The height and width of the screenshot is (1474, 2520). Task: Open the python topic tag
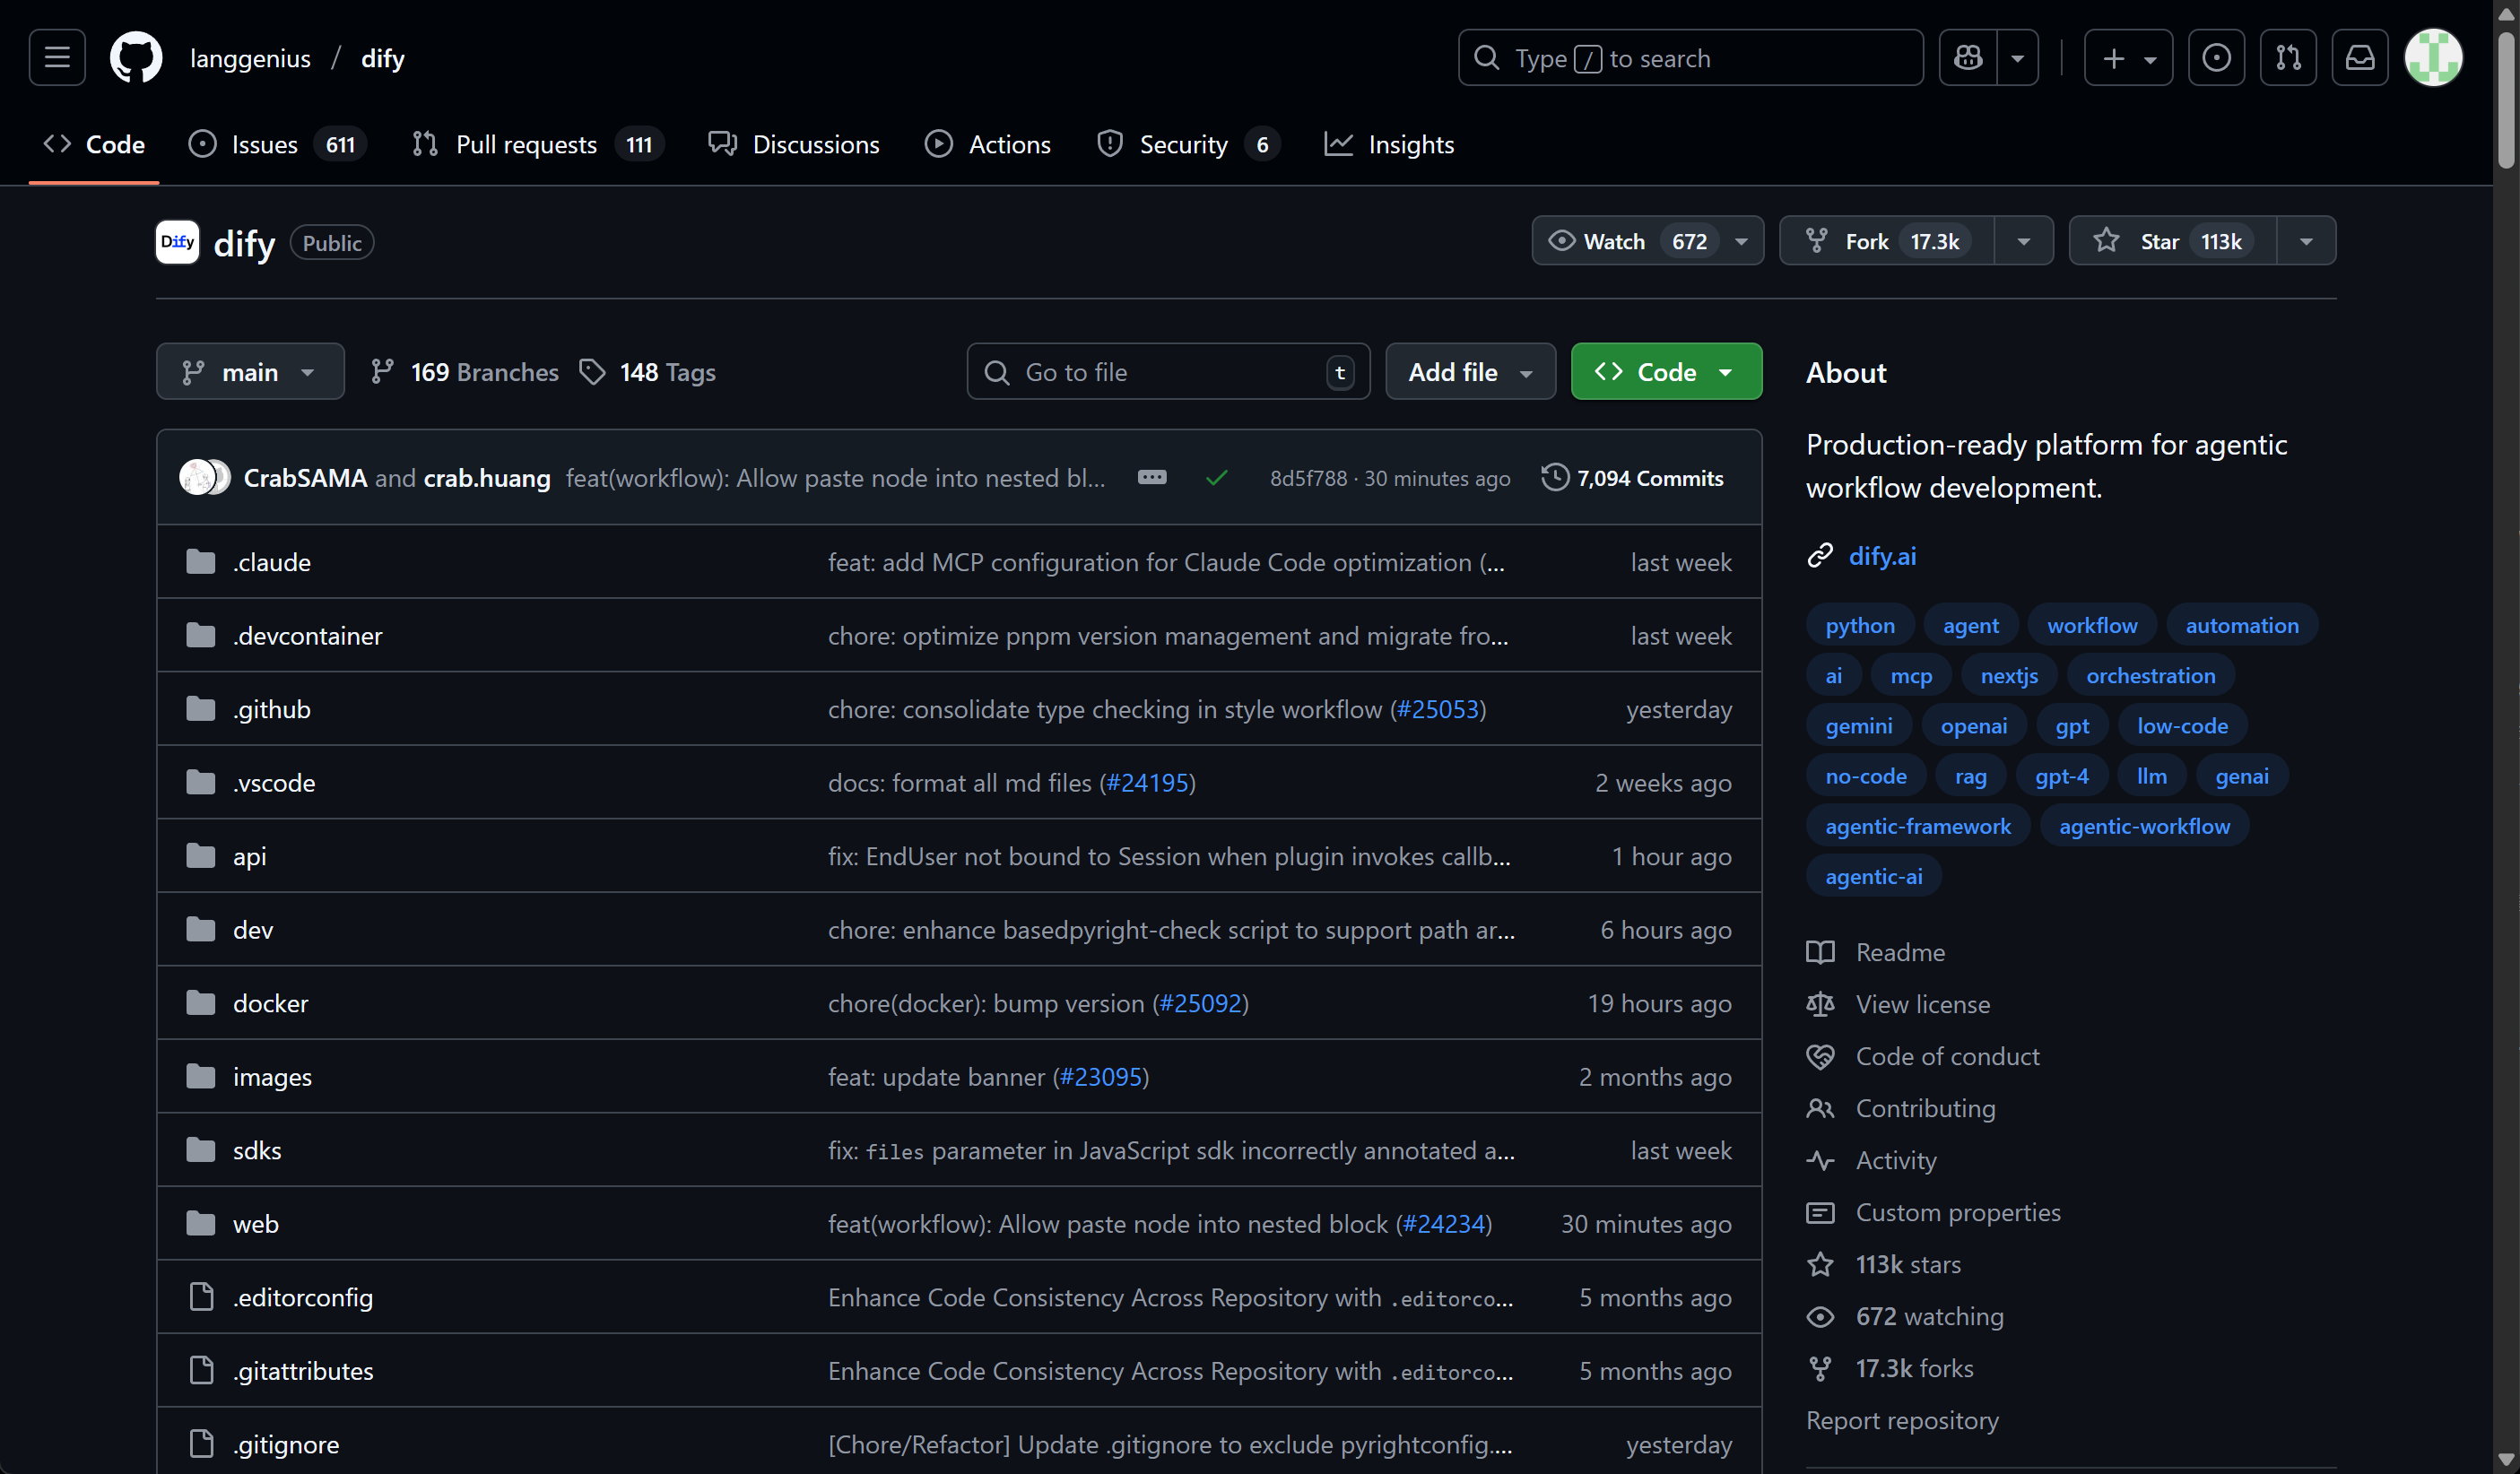[1860, 625]
